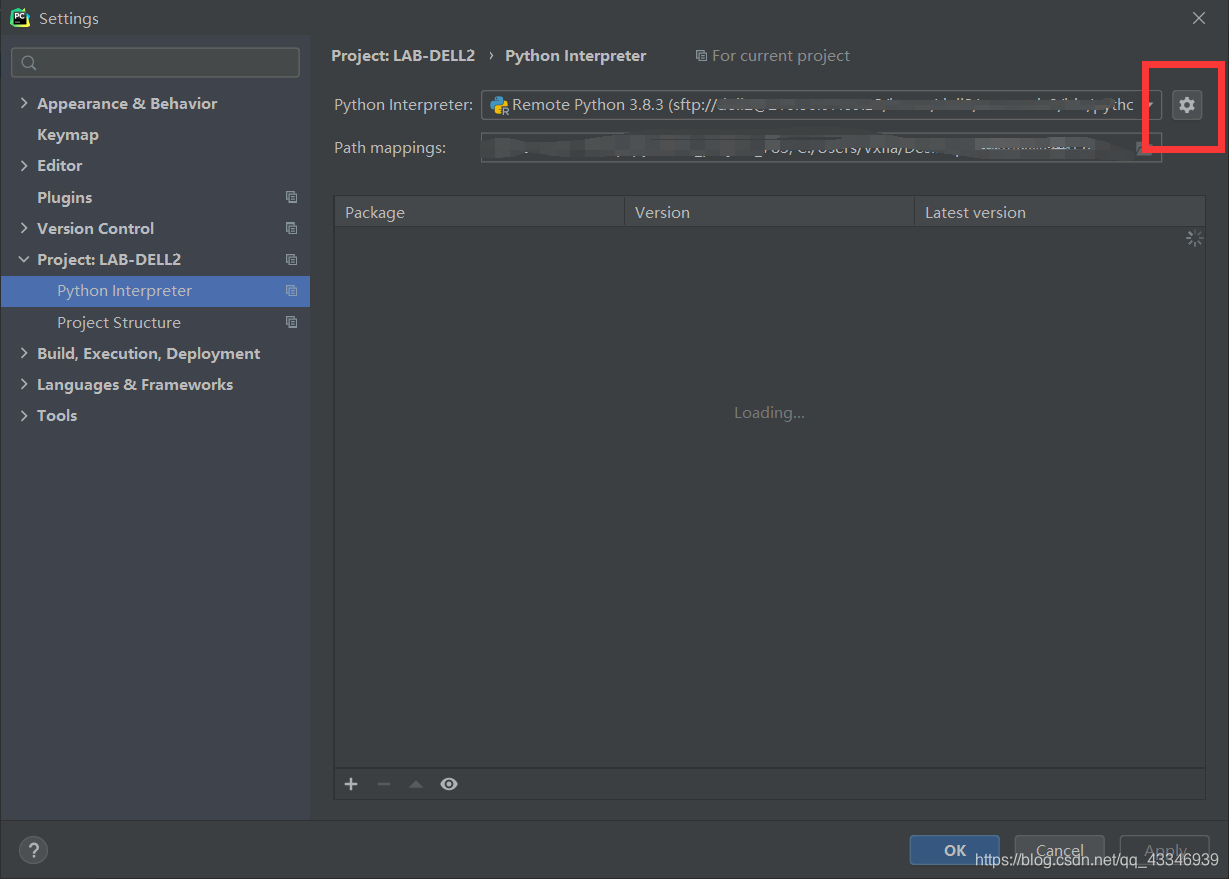The height and width of the screenshot is (879, 1229).
Task: Click the browse icon in Path mappings
Action: (1144, 148)
